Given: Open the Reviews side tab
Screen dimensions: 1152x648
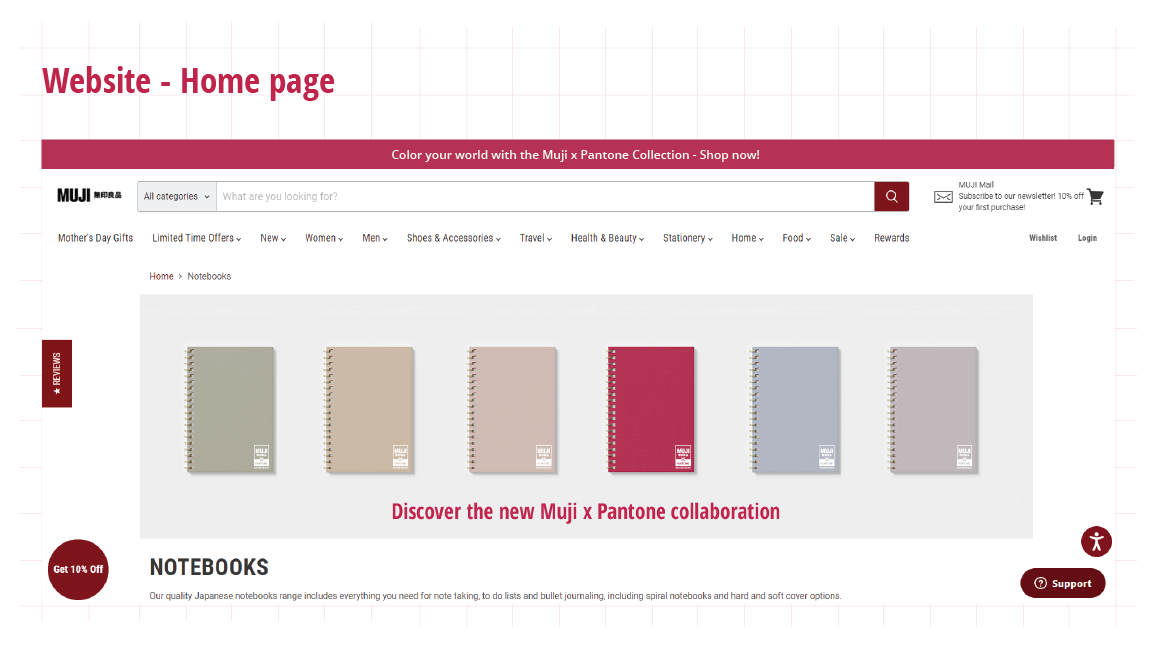Looking at the screenshot, I should pyautogui.click(x=57, y=373).
